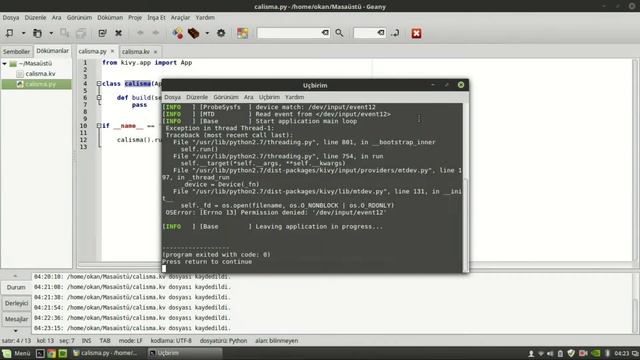
Task: Open the Dosya menu in Uçbirim window
Action: point(172,97)
